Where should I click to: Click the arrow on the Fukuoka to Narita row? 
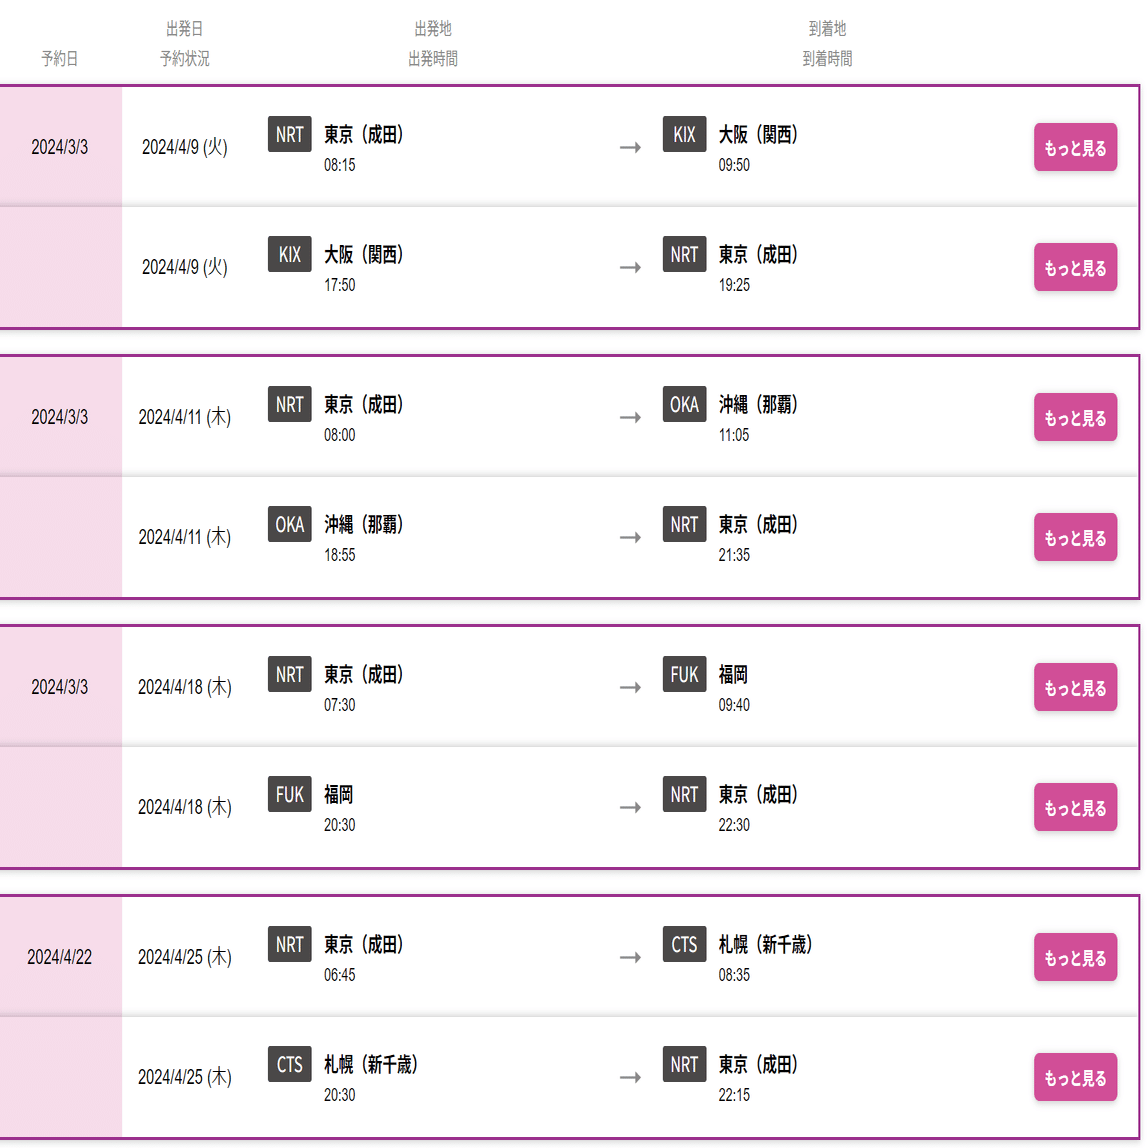pos(629,807)
